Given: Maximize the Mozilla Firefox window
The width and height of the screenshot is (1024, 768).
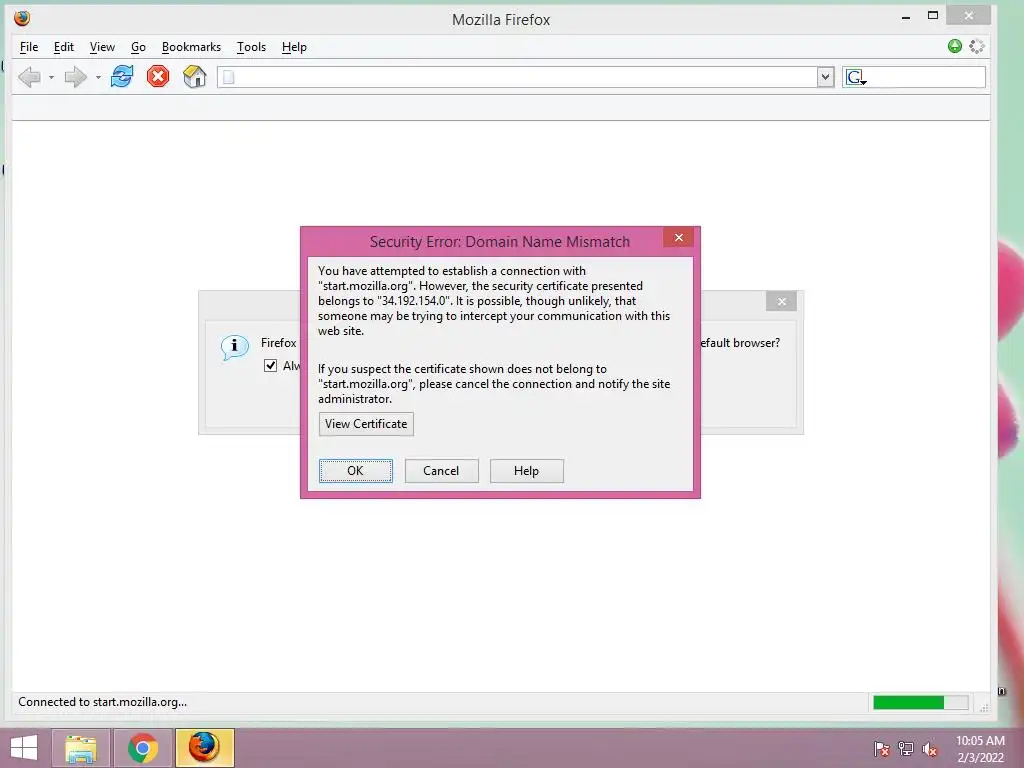Looking at the screenshot, I should point(933,16).
